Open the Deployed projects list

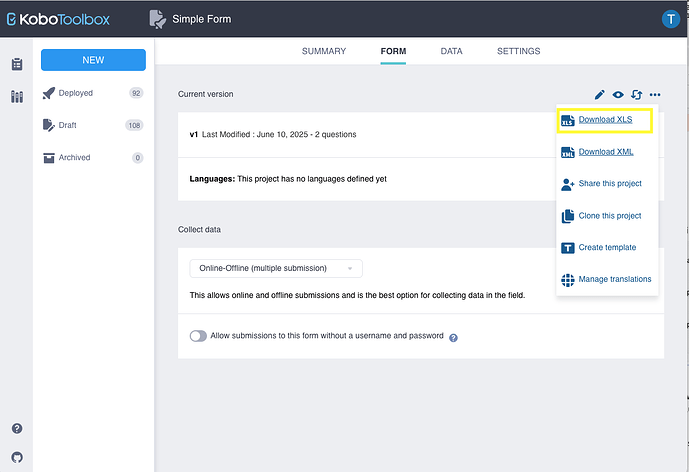[76, 93]
